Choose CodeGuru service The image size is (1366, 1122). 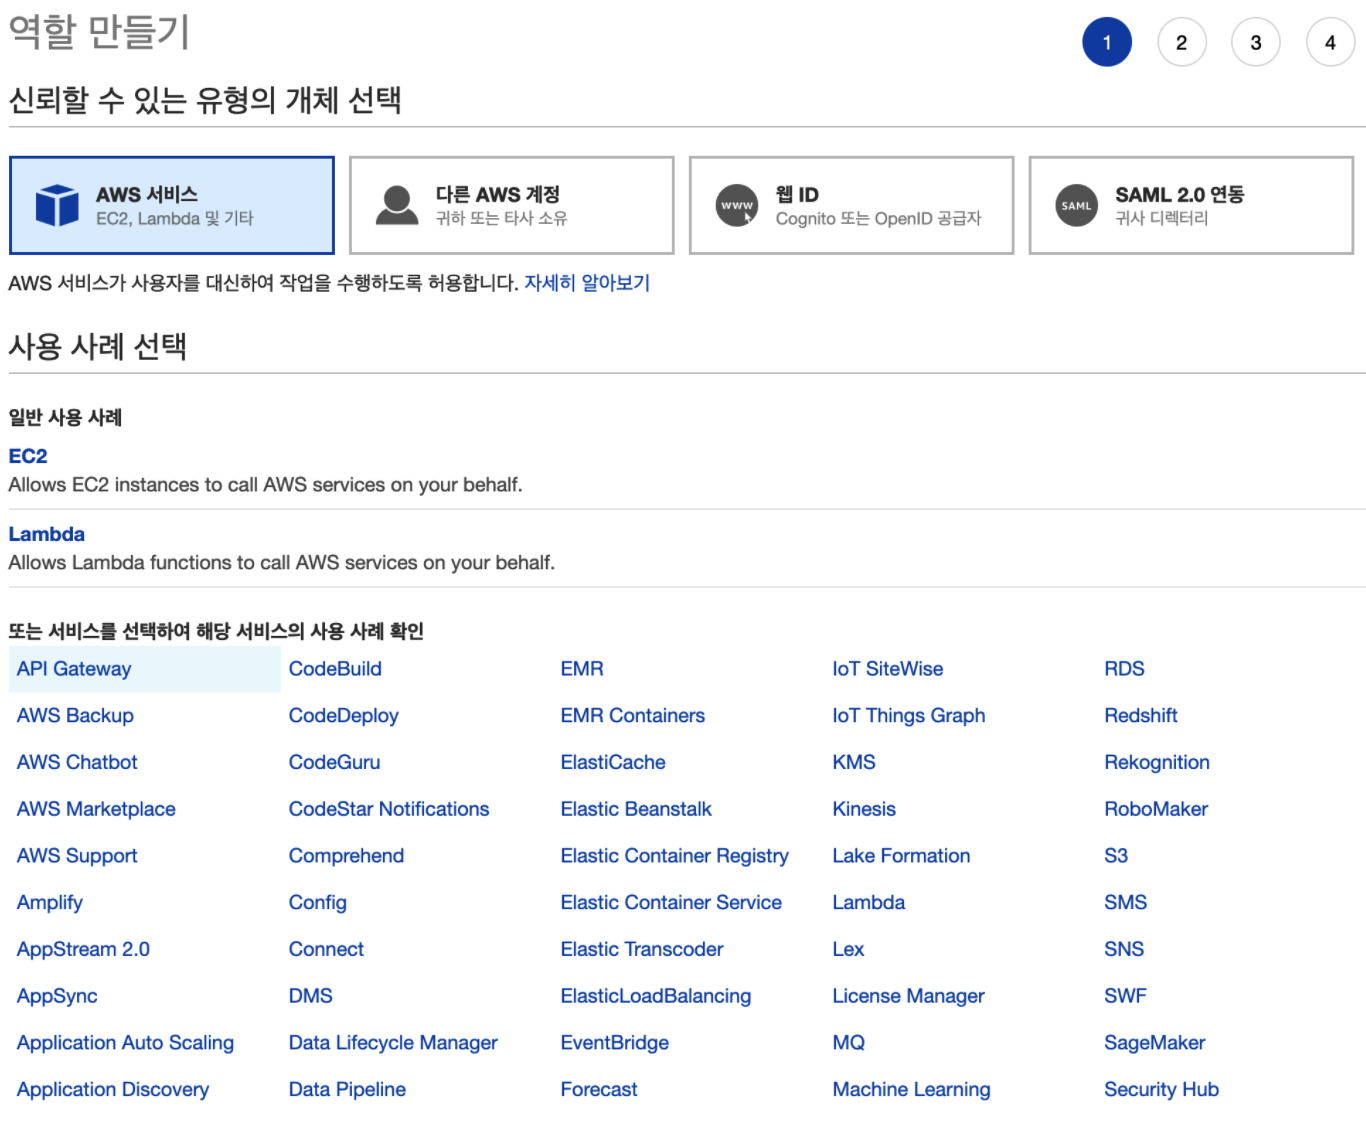click(334, 762)
